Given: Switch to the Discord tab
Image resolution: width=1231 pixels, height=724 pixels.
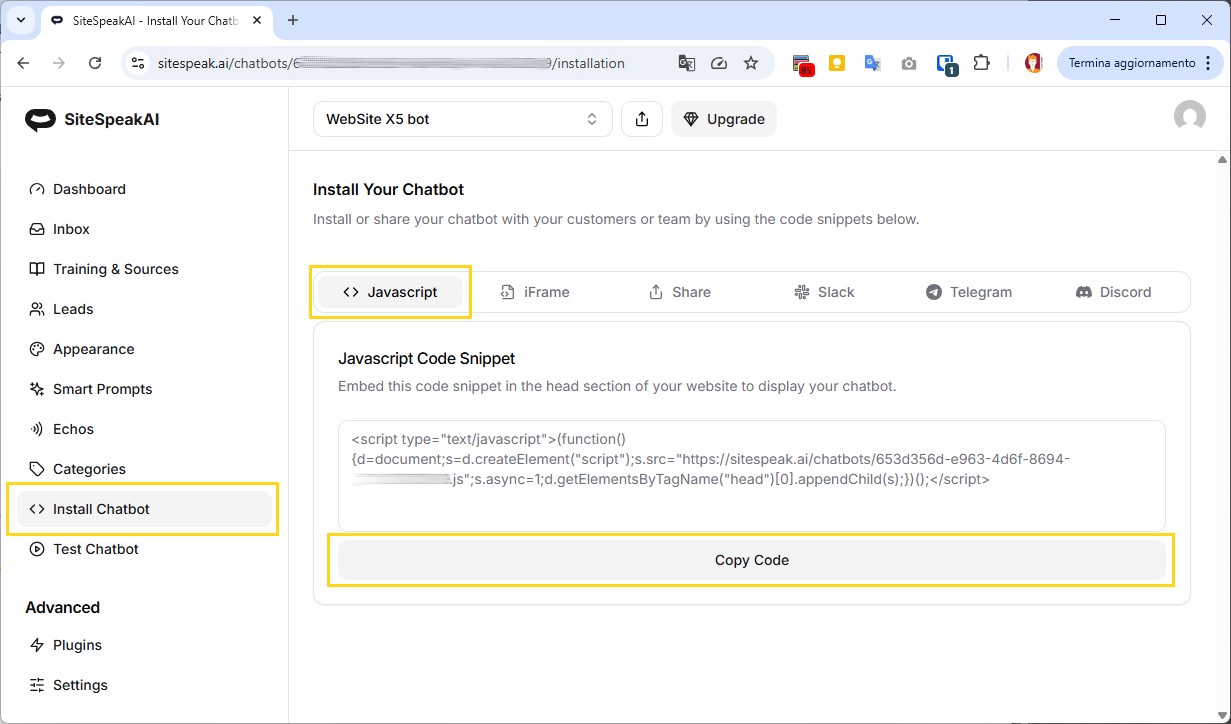Looking at the screenshot, I should tap(1114, 292).
